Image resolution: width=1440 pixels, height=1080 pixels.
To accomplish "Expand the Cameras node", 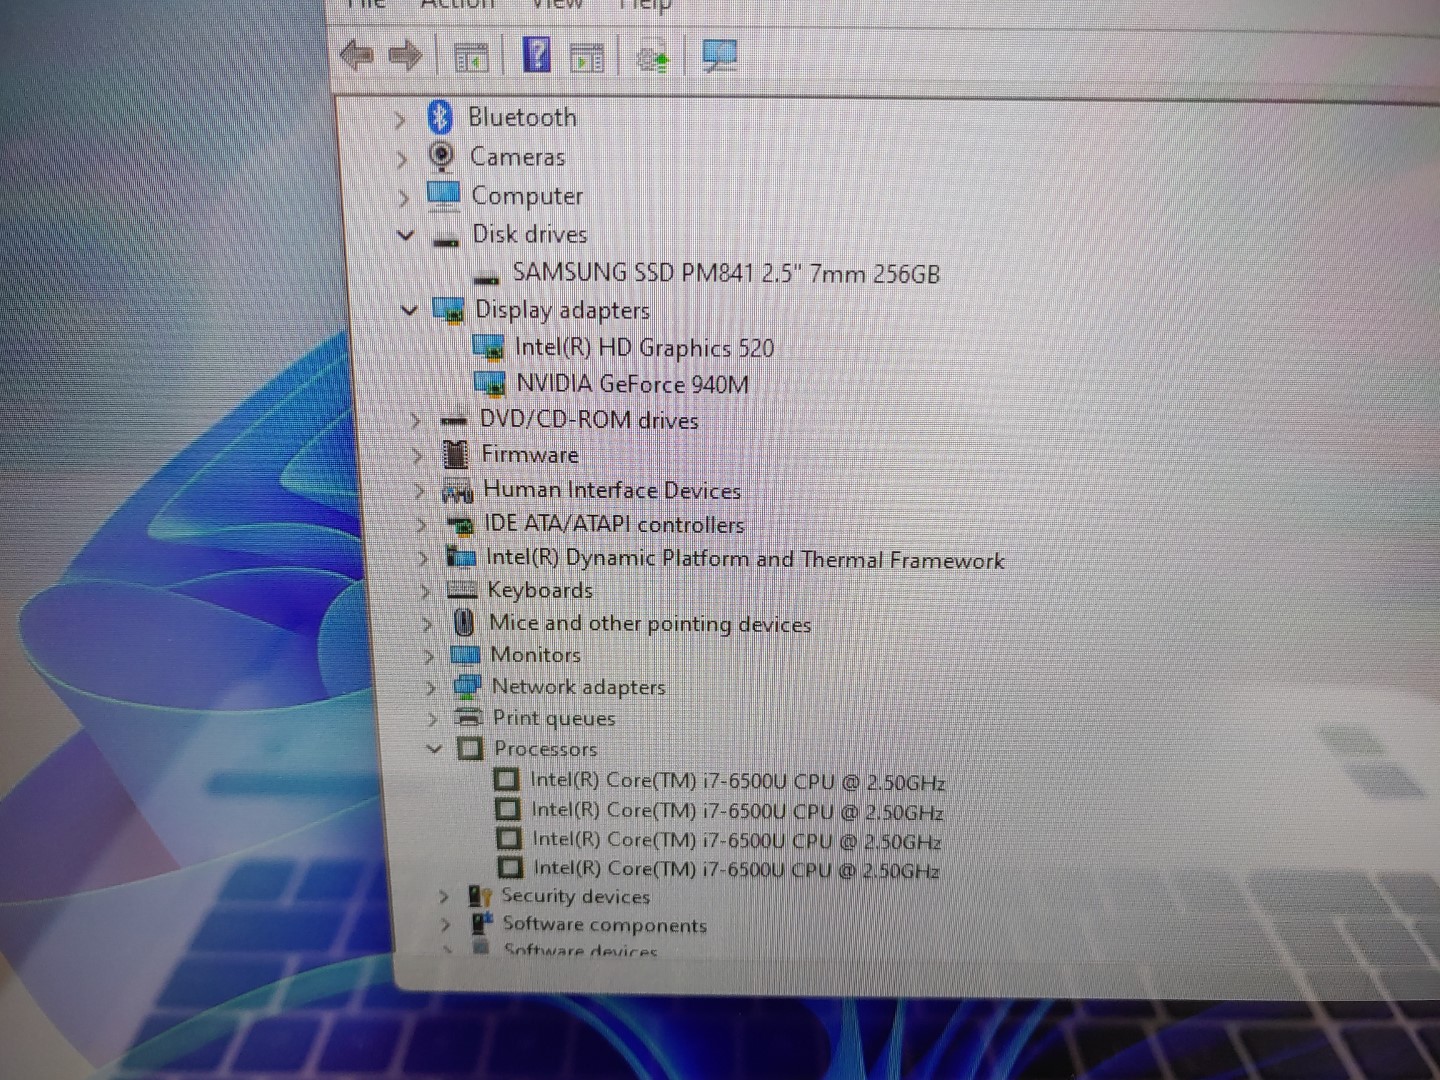I will click(x=402, y=159).
